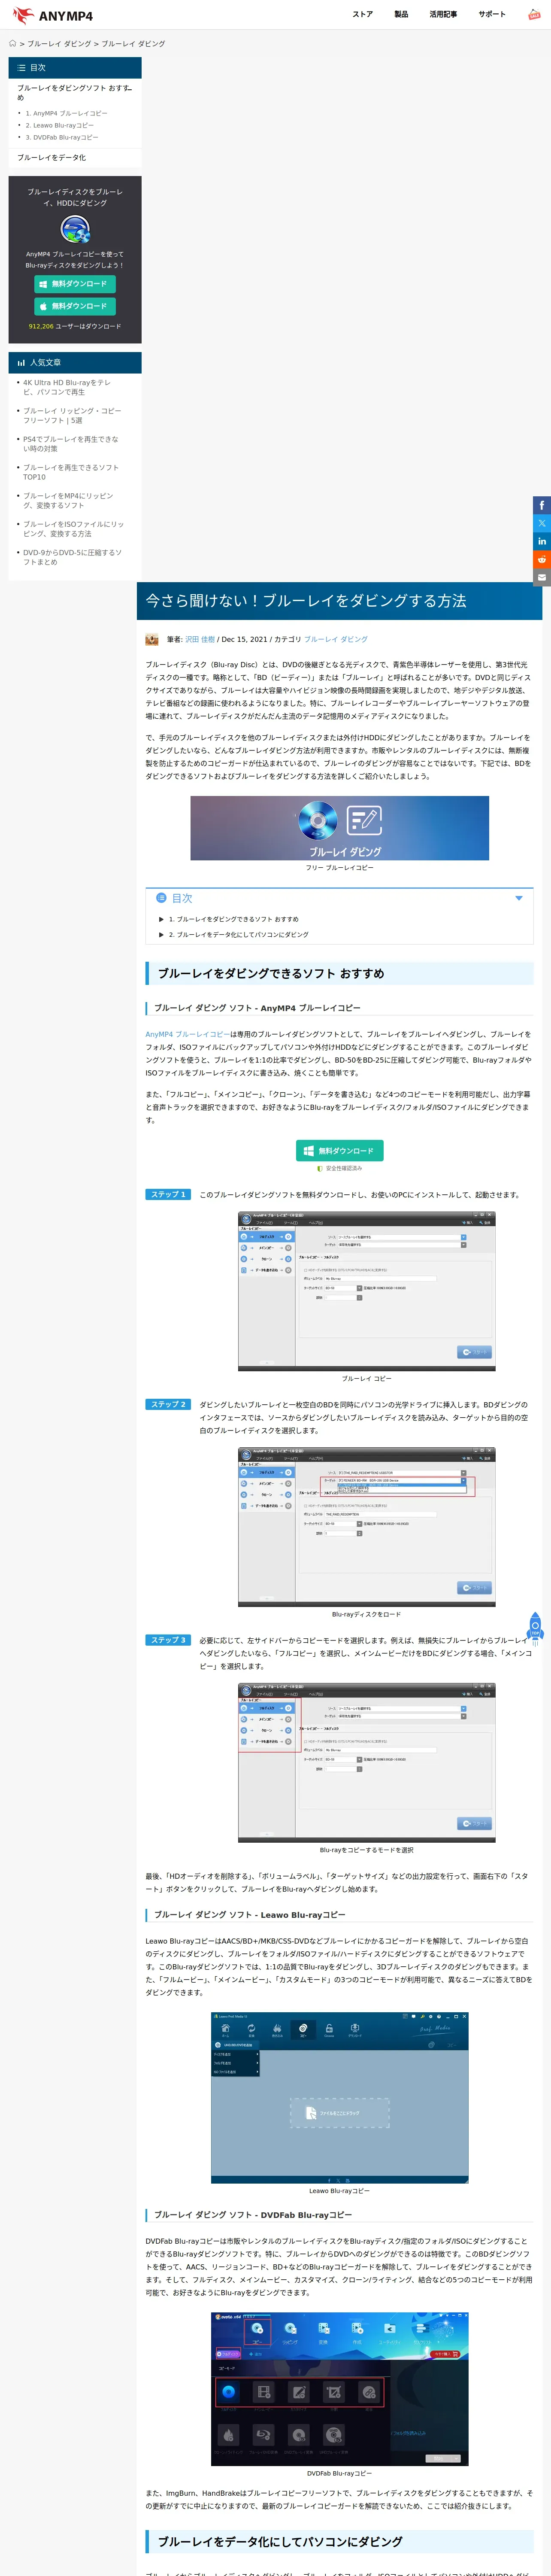The width and height of the screenshot is (551, 2576).
Task: Open the first ブルーレイ ダビング breadcrumb link
Action: 59,44
